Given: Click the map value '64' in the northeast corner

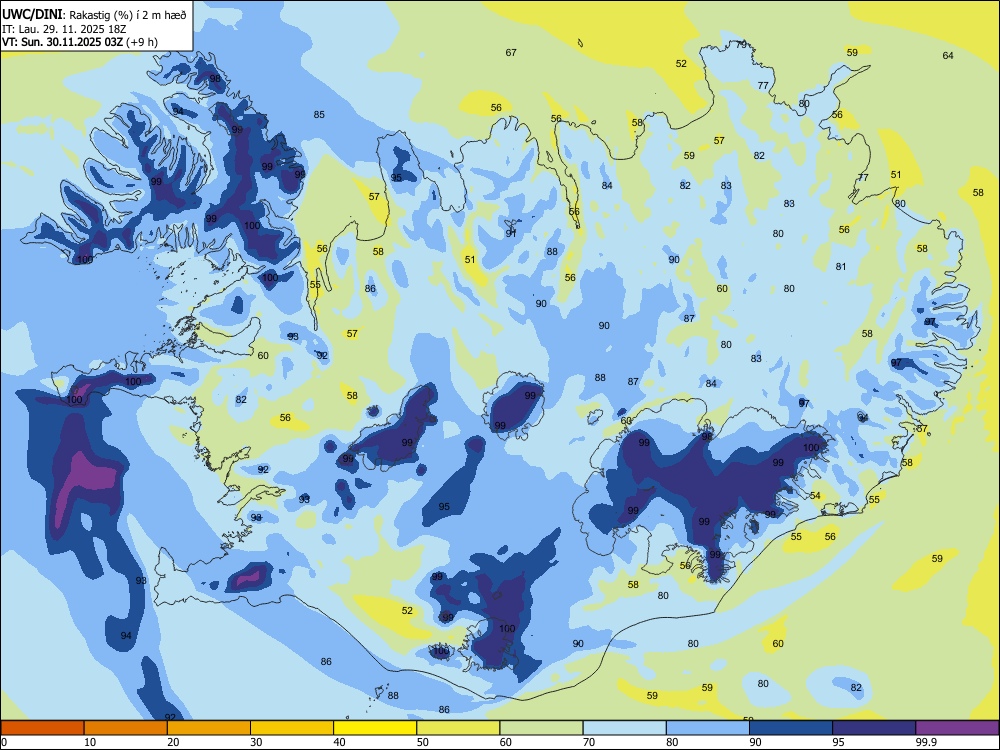Looking at the screenshot, I should click(948, 55).
